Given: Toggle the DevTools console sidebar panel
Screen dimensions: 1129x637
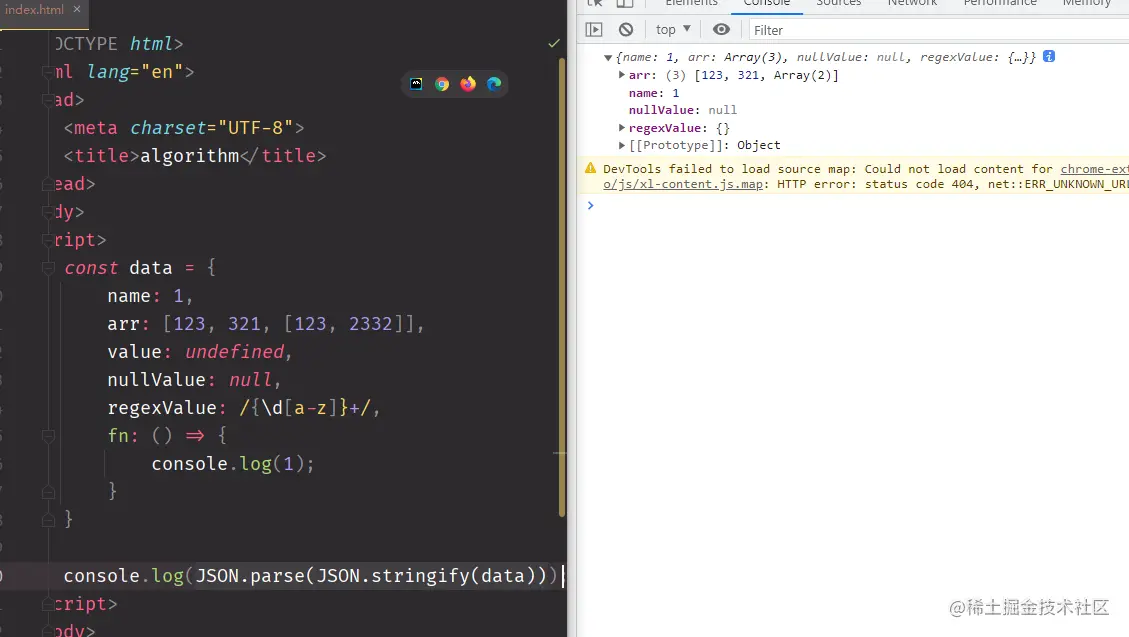Looking at the screenshot, I should pyautogui.click(x=594, y=30).
